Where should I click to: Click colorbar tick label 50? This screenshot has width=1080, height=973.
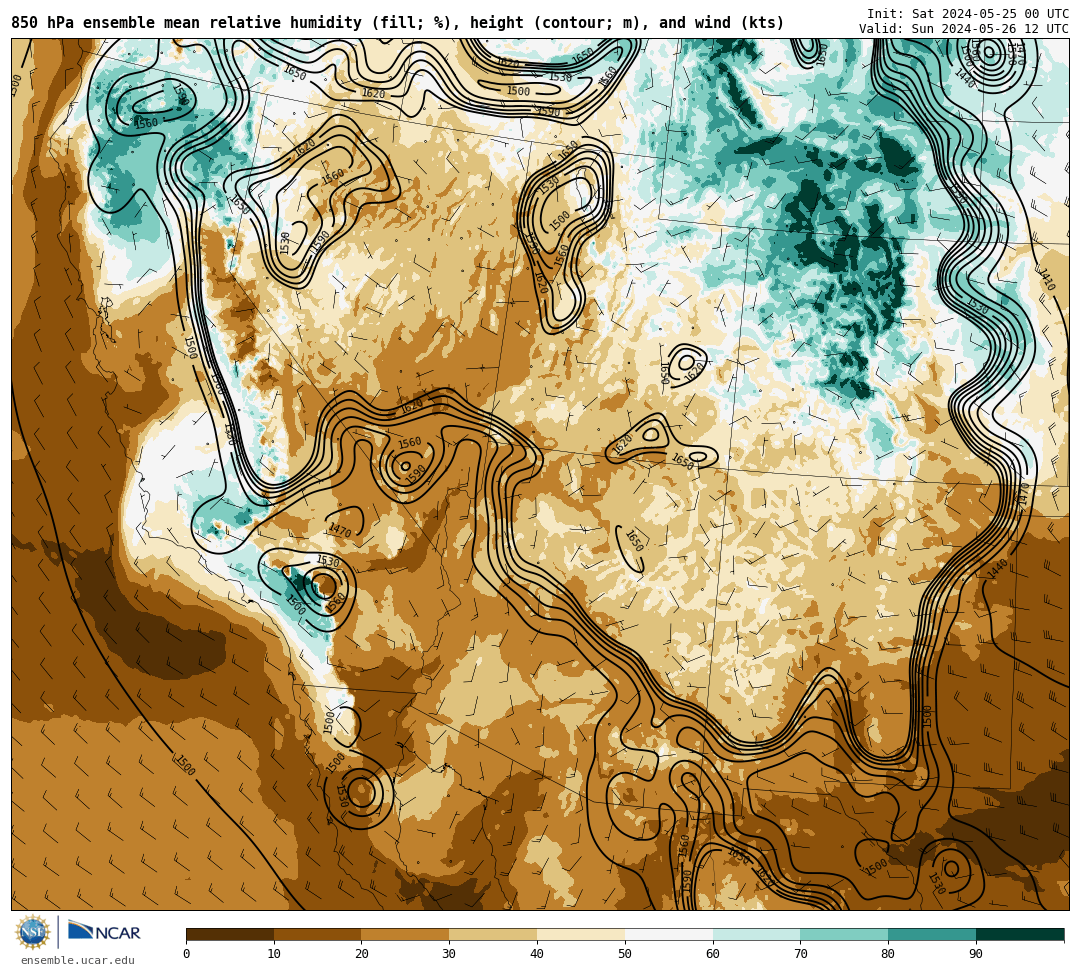[x=625, y=954]
